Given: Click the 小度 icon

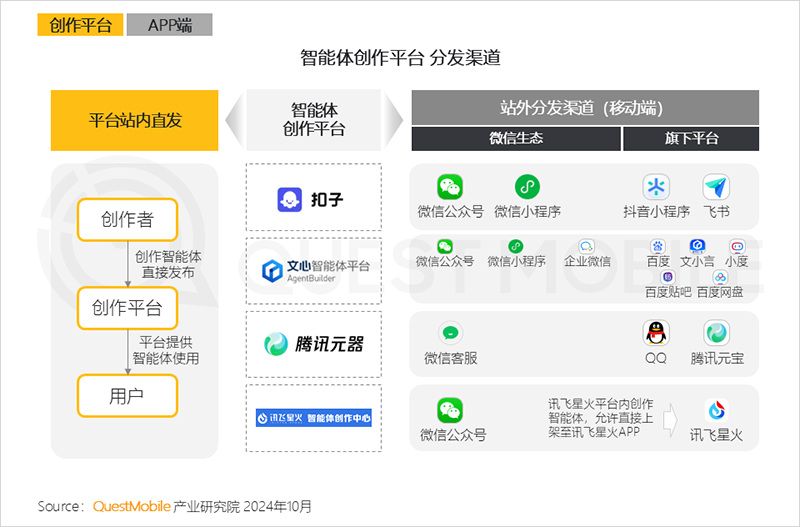Looking at the screenshot, I should 737,245.
